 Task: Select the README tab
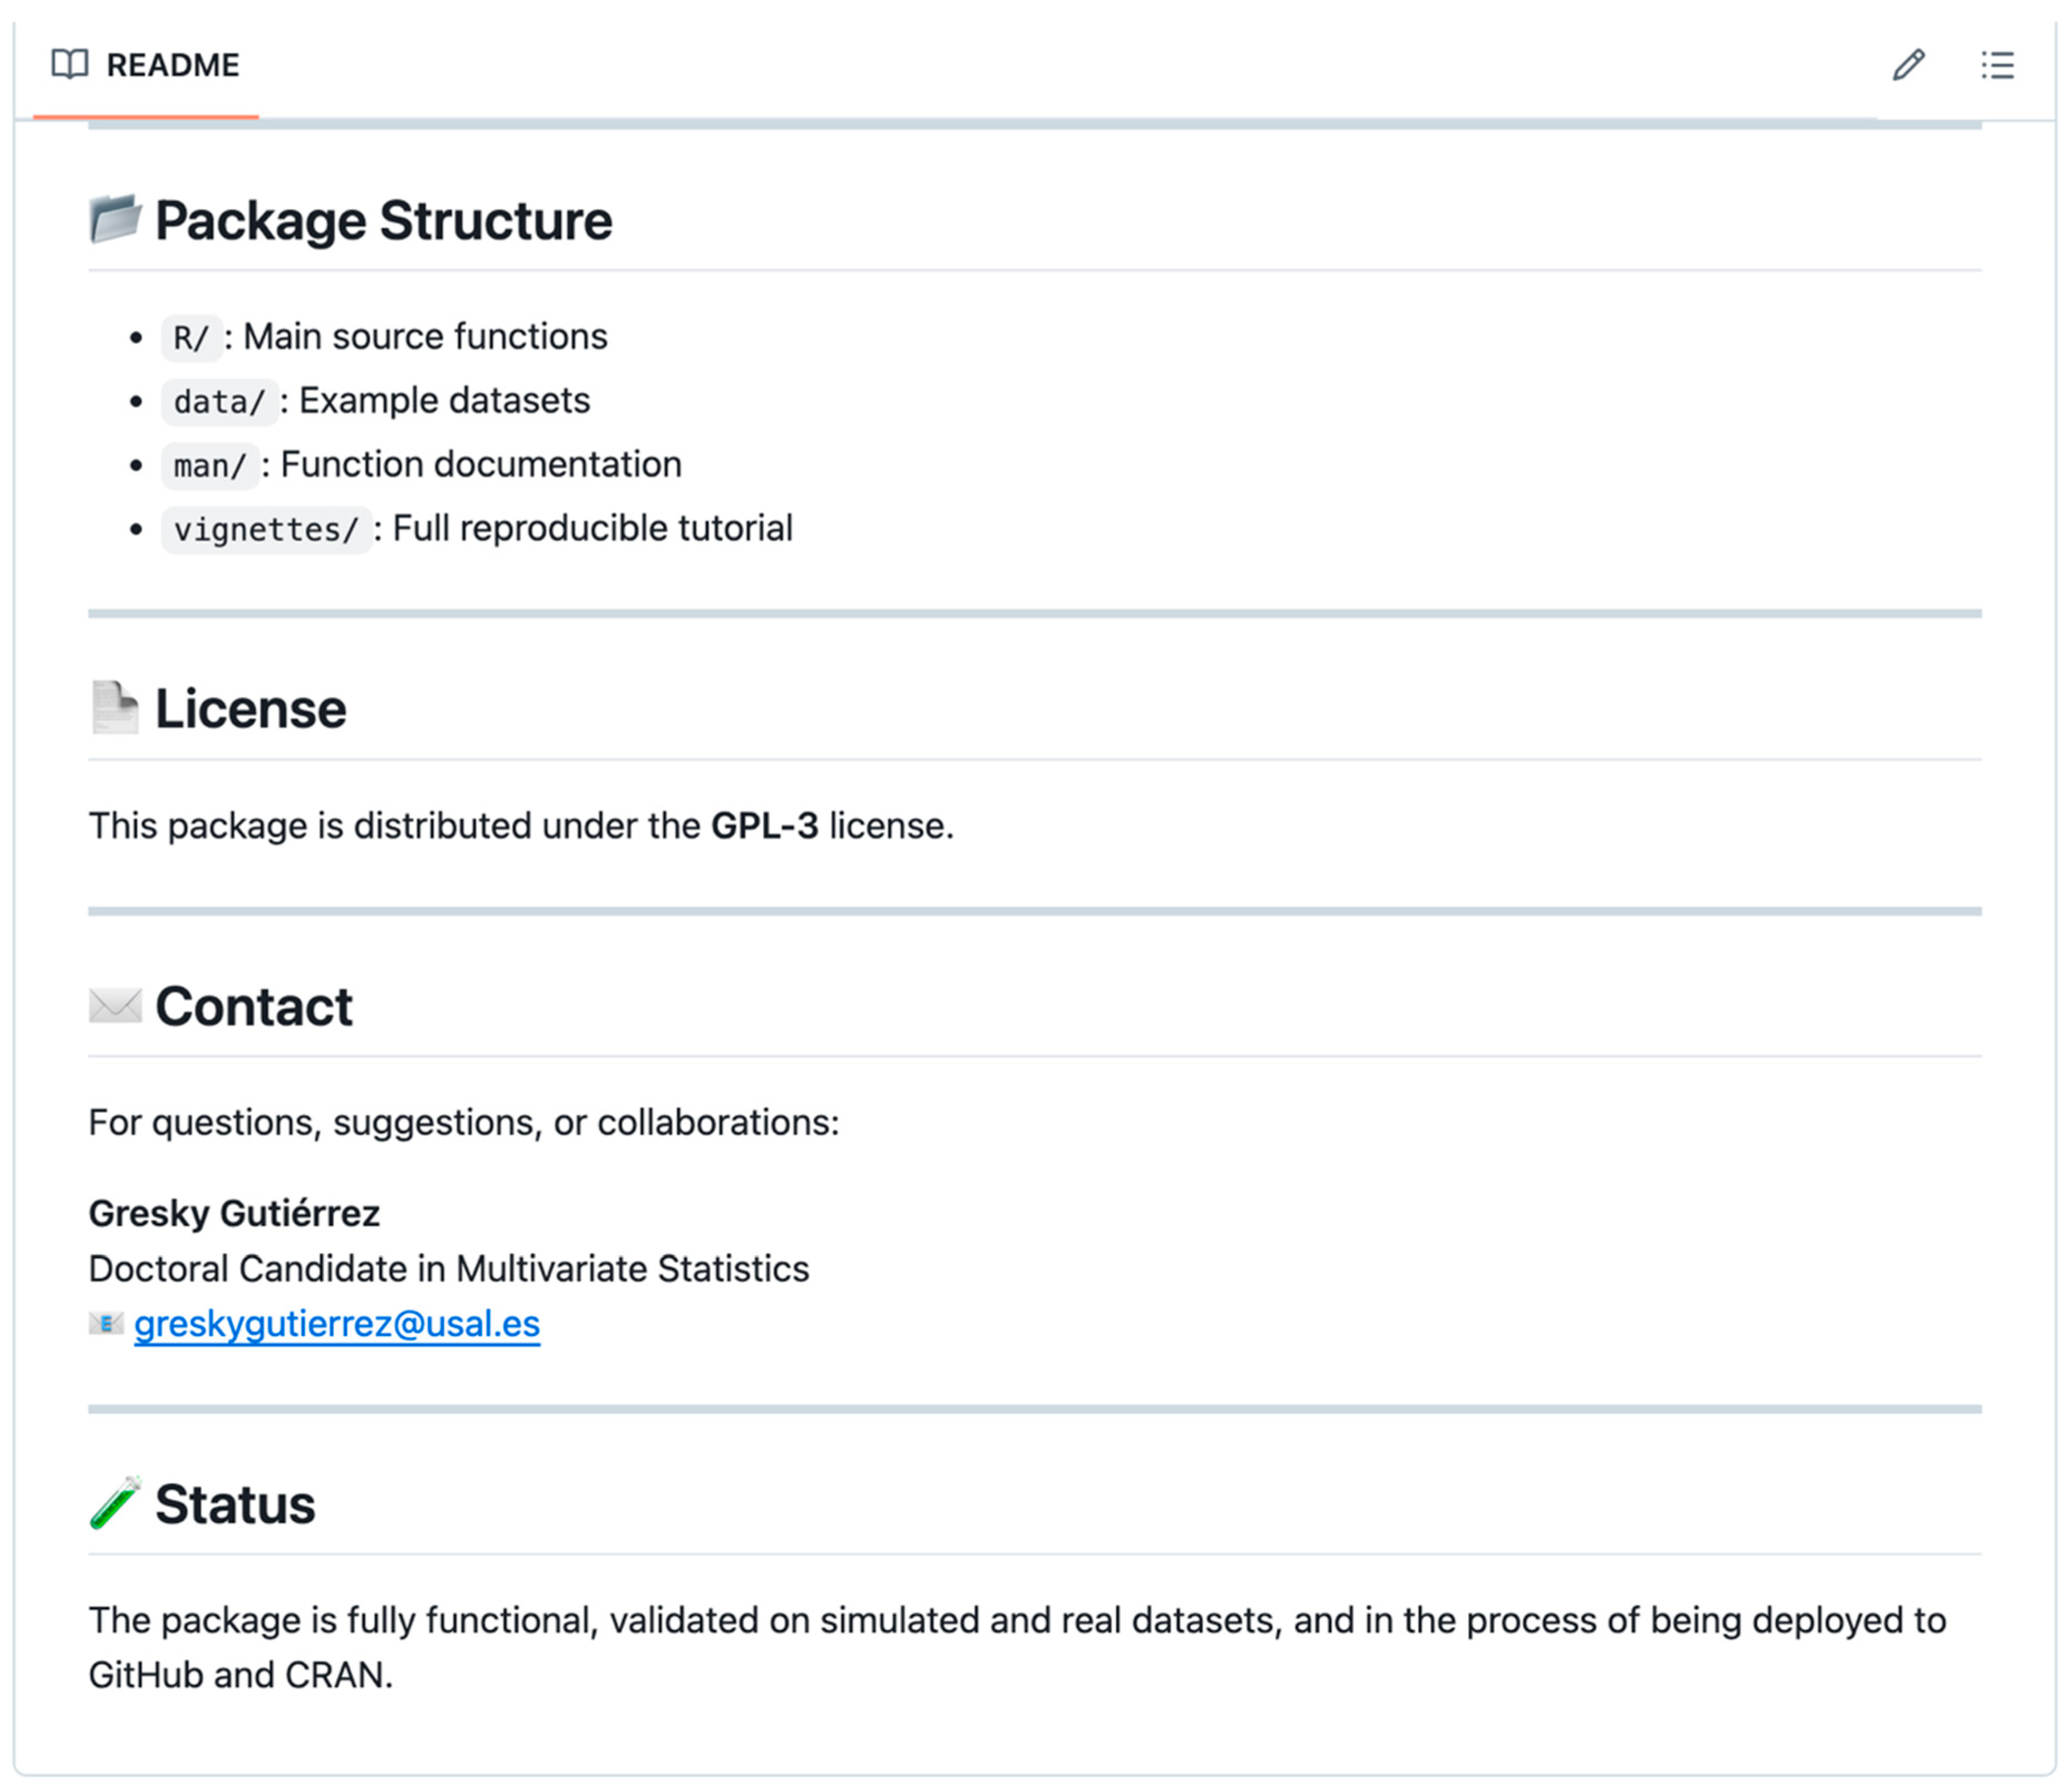[x=146, y=66]
